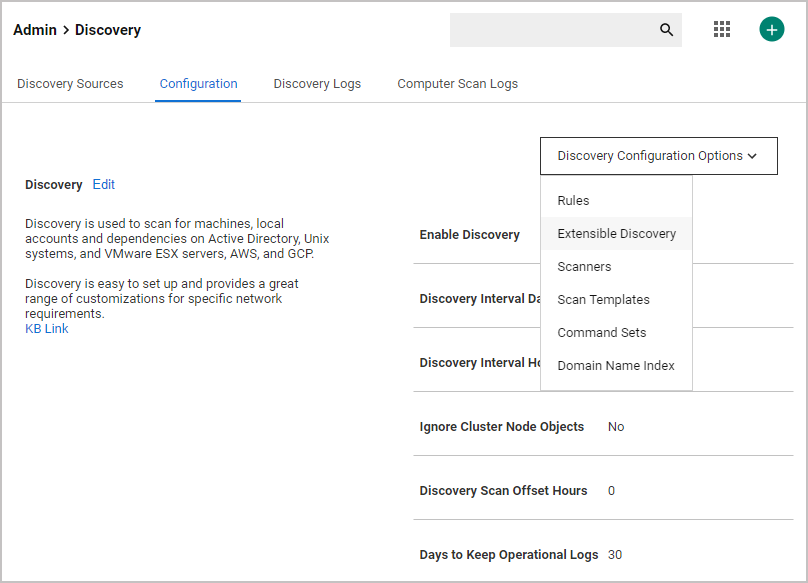This screenshot has width=808, height=583.
Task: Select the Configuration tab
Action: [198, 84]
